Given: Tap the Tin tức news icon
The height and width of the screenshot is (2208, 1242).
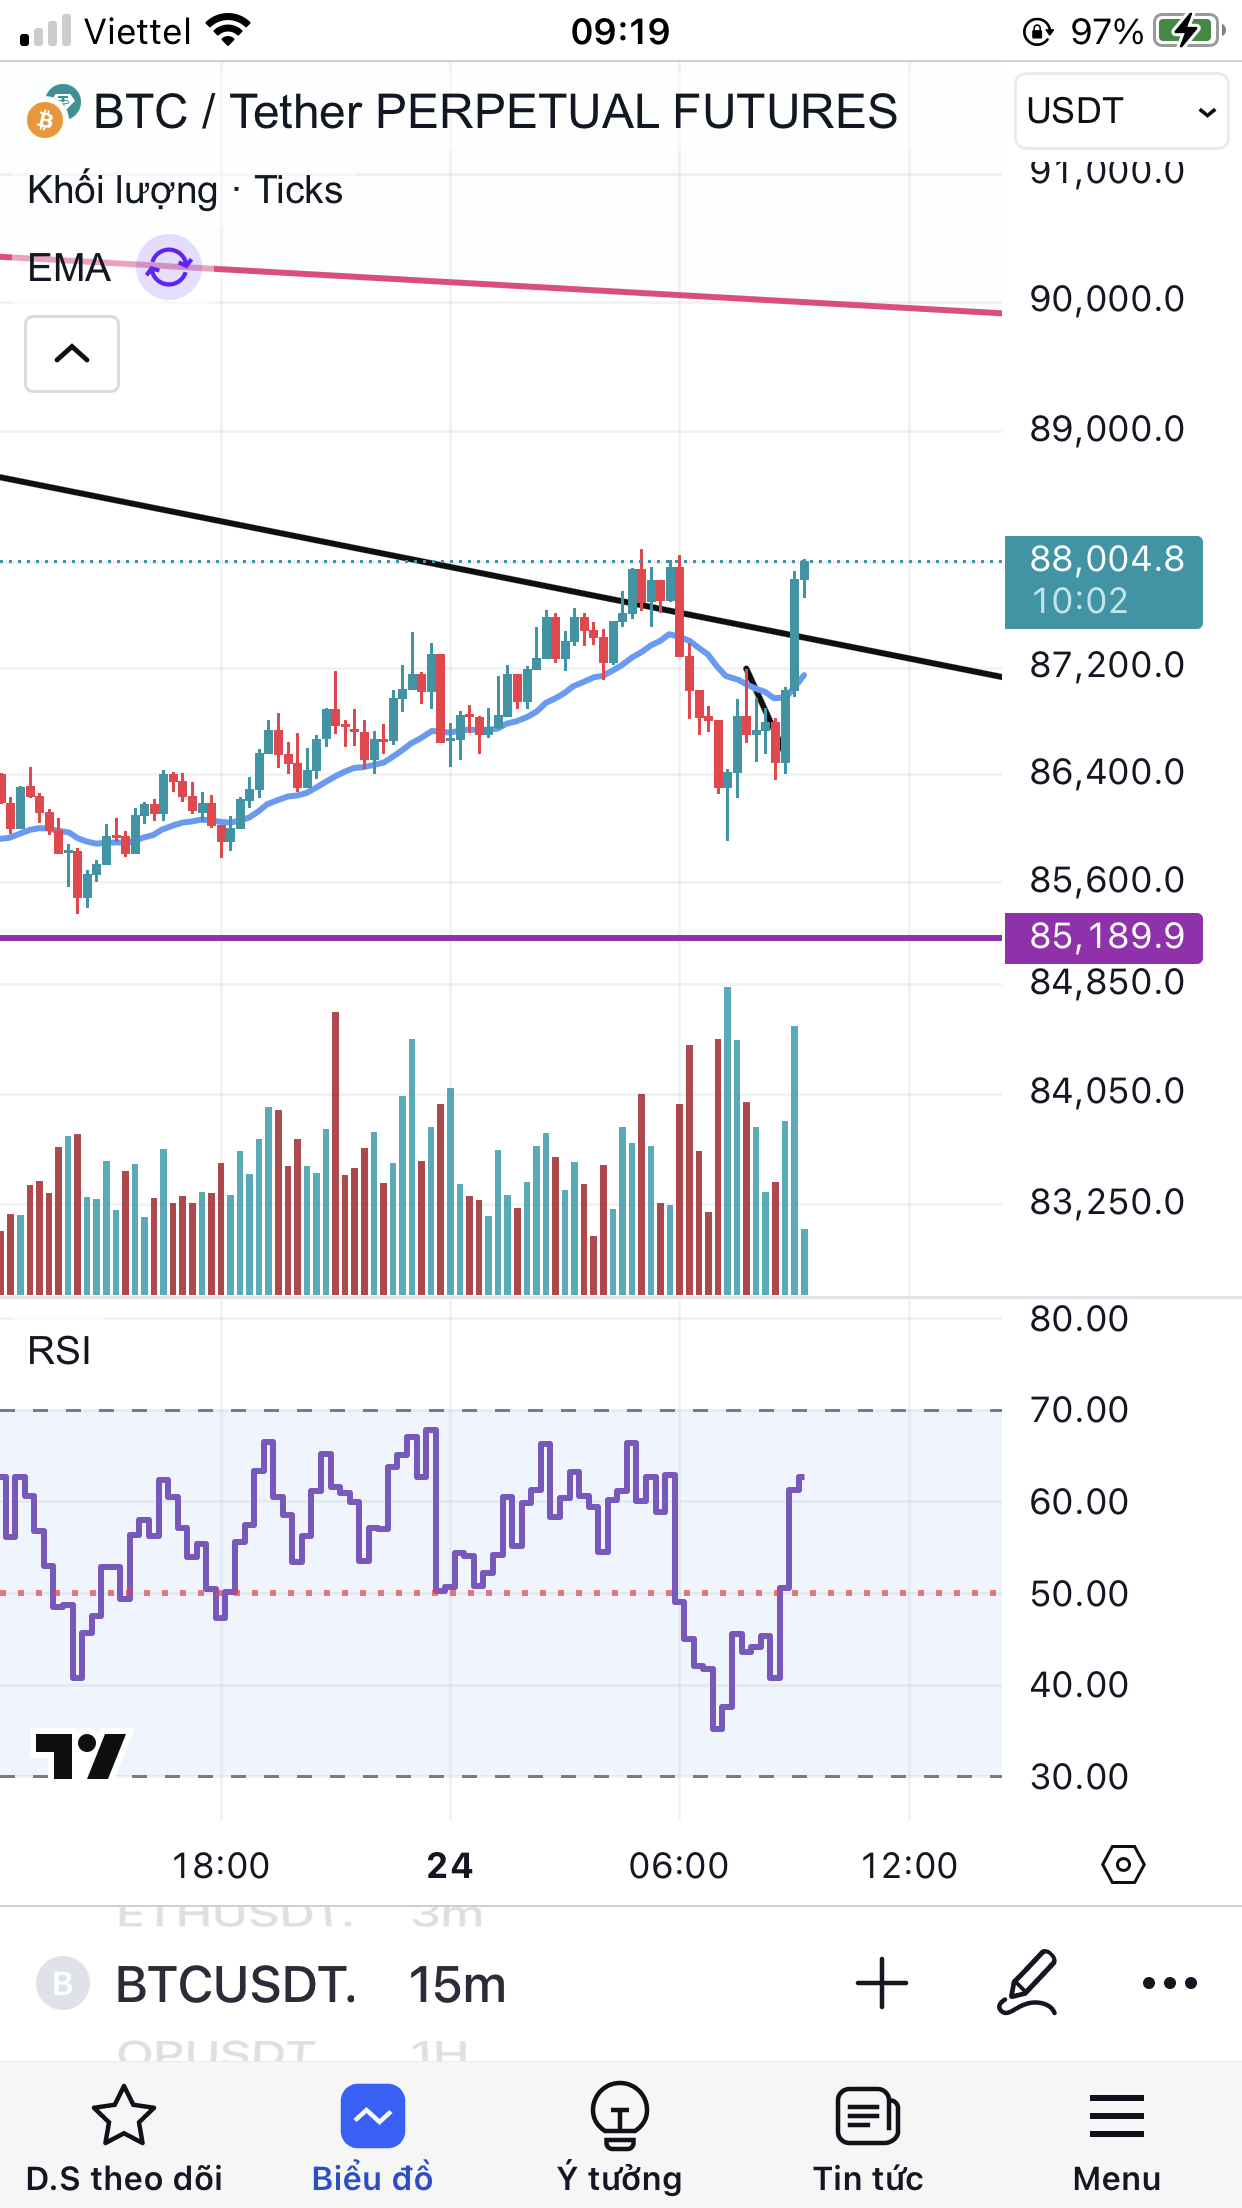Looking at the screenshot, I should [x=867, y=2116].
